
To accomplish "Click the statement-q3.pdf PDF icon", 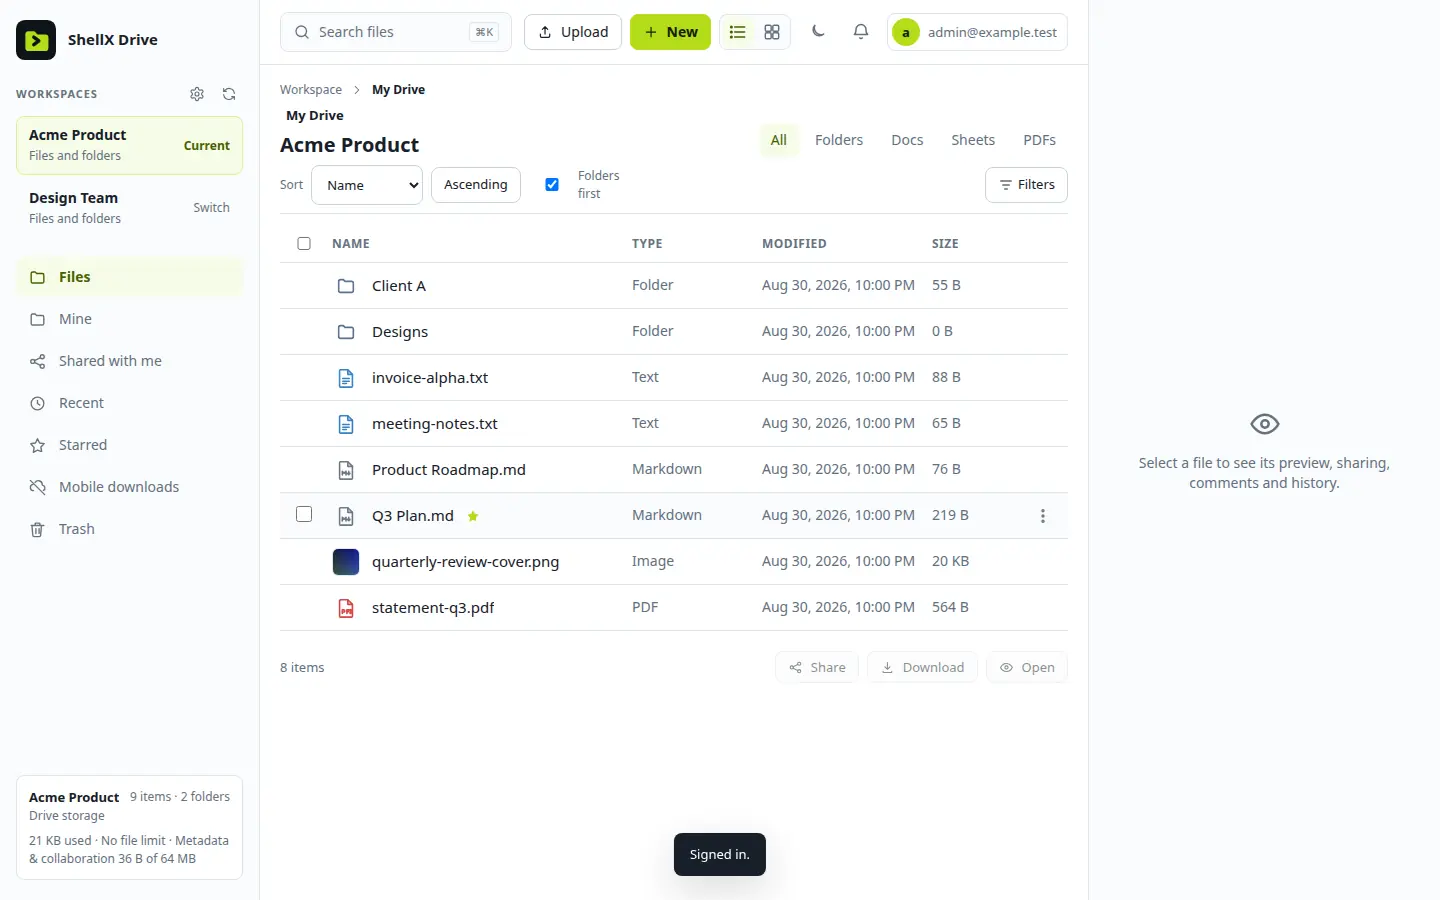I will [346, 608].
